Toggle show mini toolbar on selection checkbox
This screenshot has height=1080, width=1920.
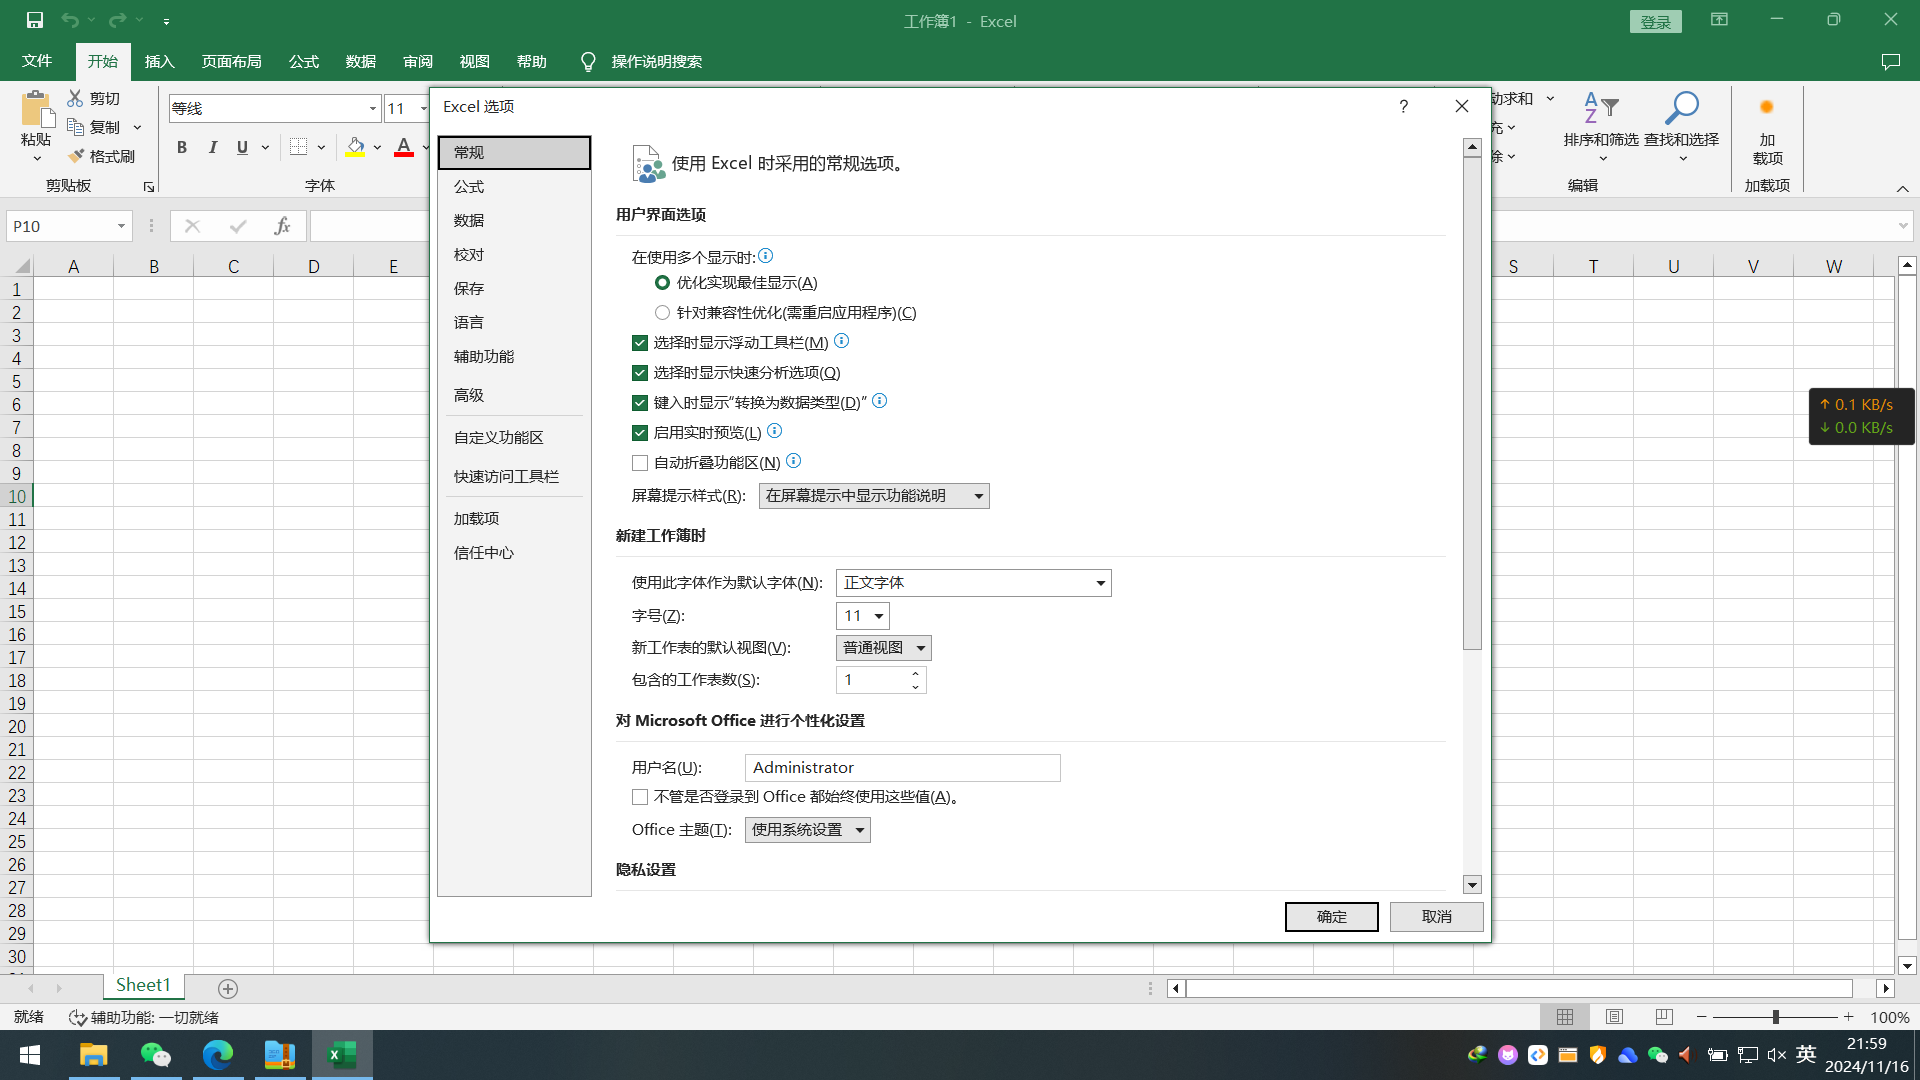coord(640,343)
